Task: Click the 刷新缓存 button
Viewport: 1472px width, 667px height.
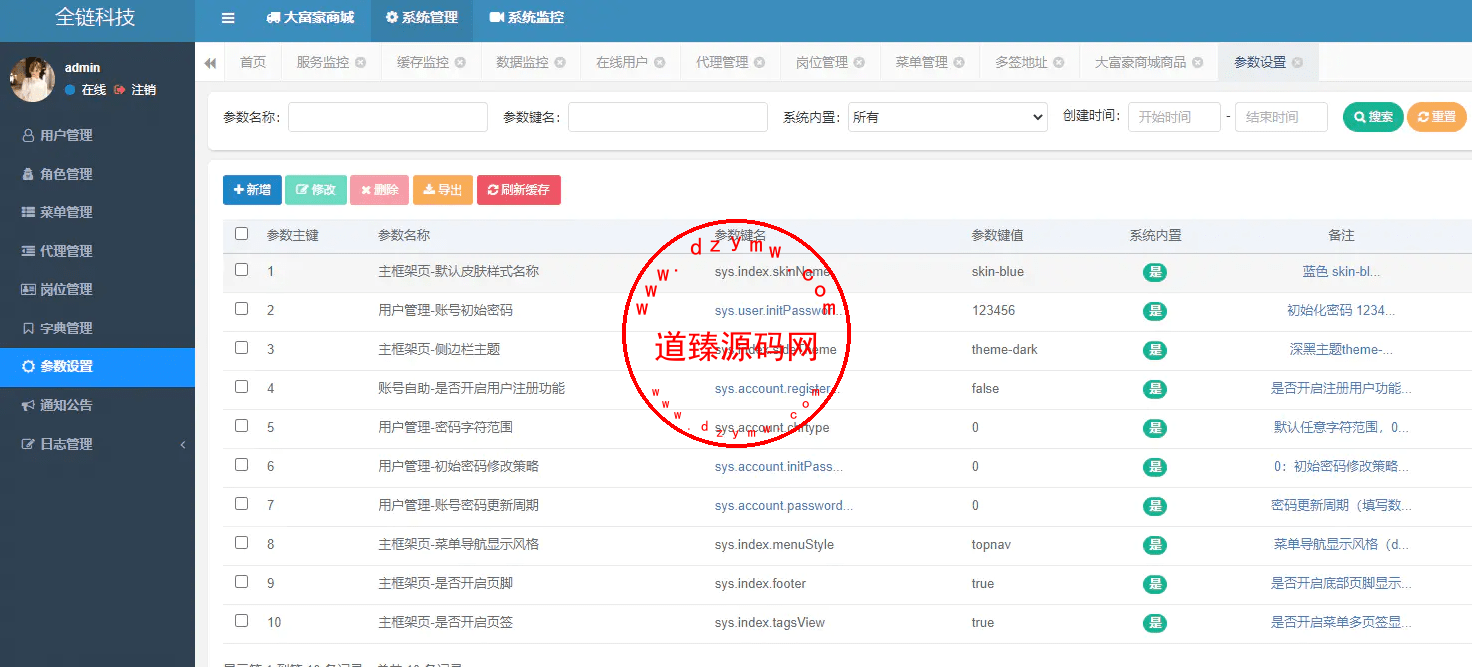Action: [519, 190]
